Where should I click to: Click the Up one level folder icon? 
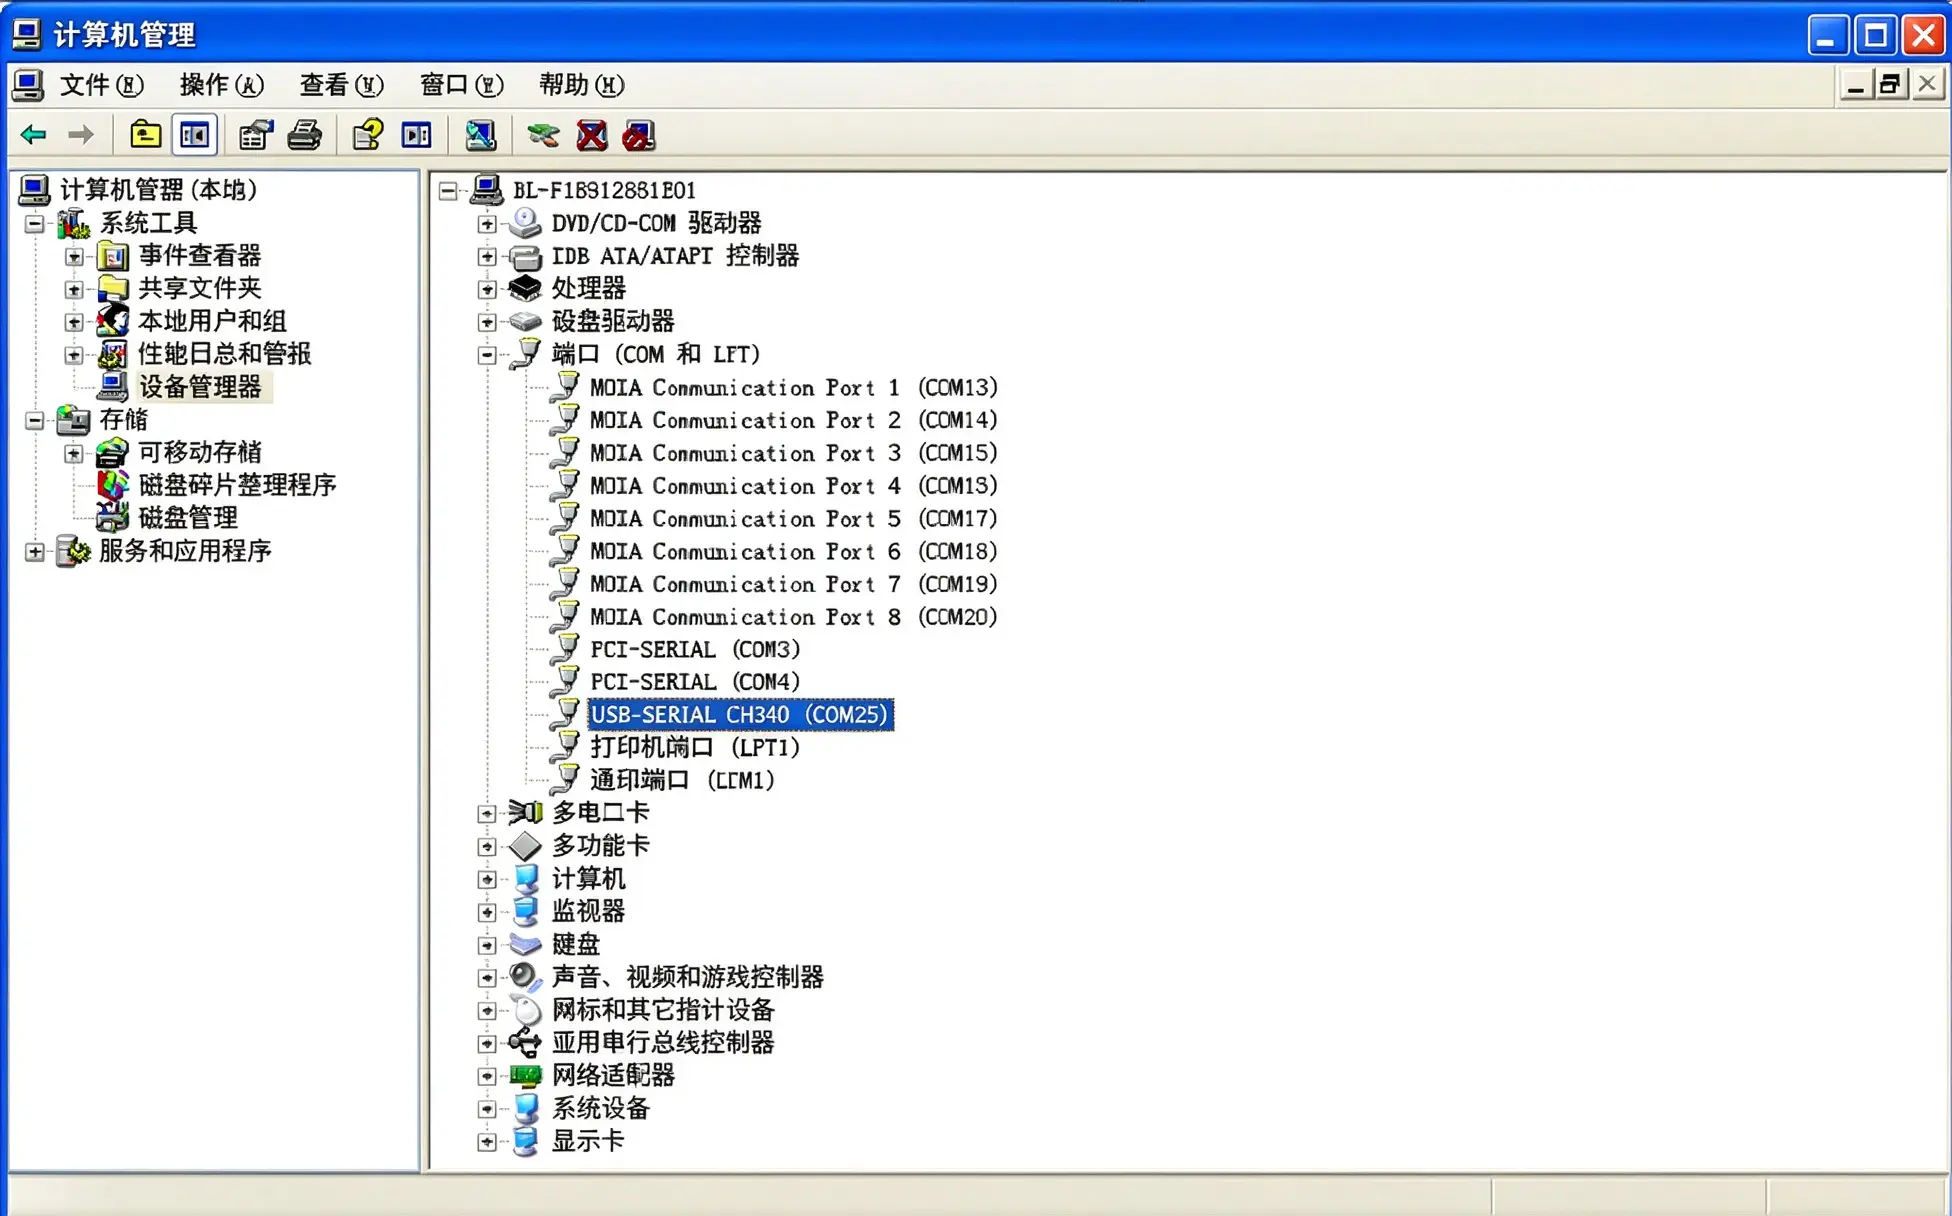click(146, 135)
